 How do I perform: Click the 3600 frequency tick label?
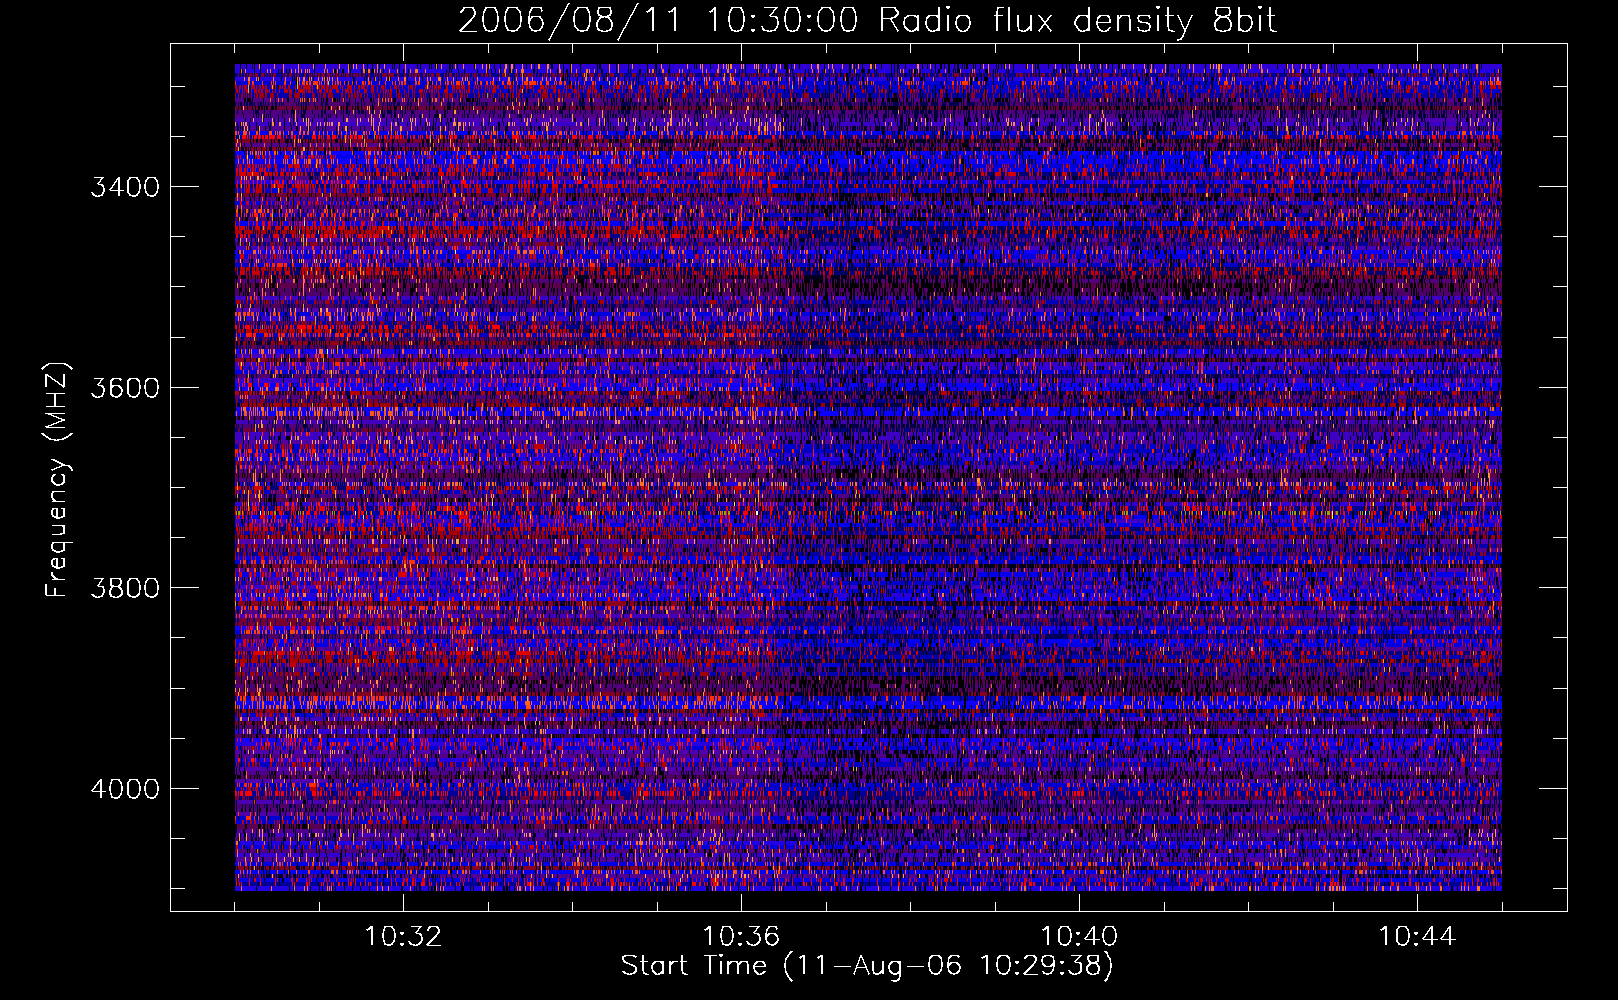125,388
